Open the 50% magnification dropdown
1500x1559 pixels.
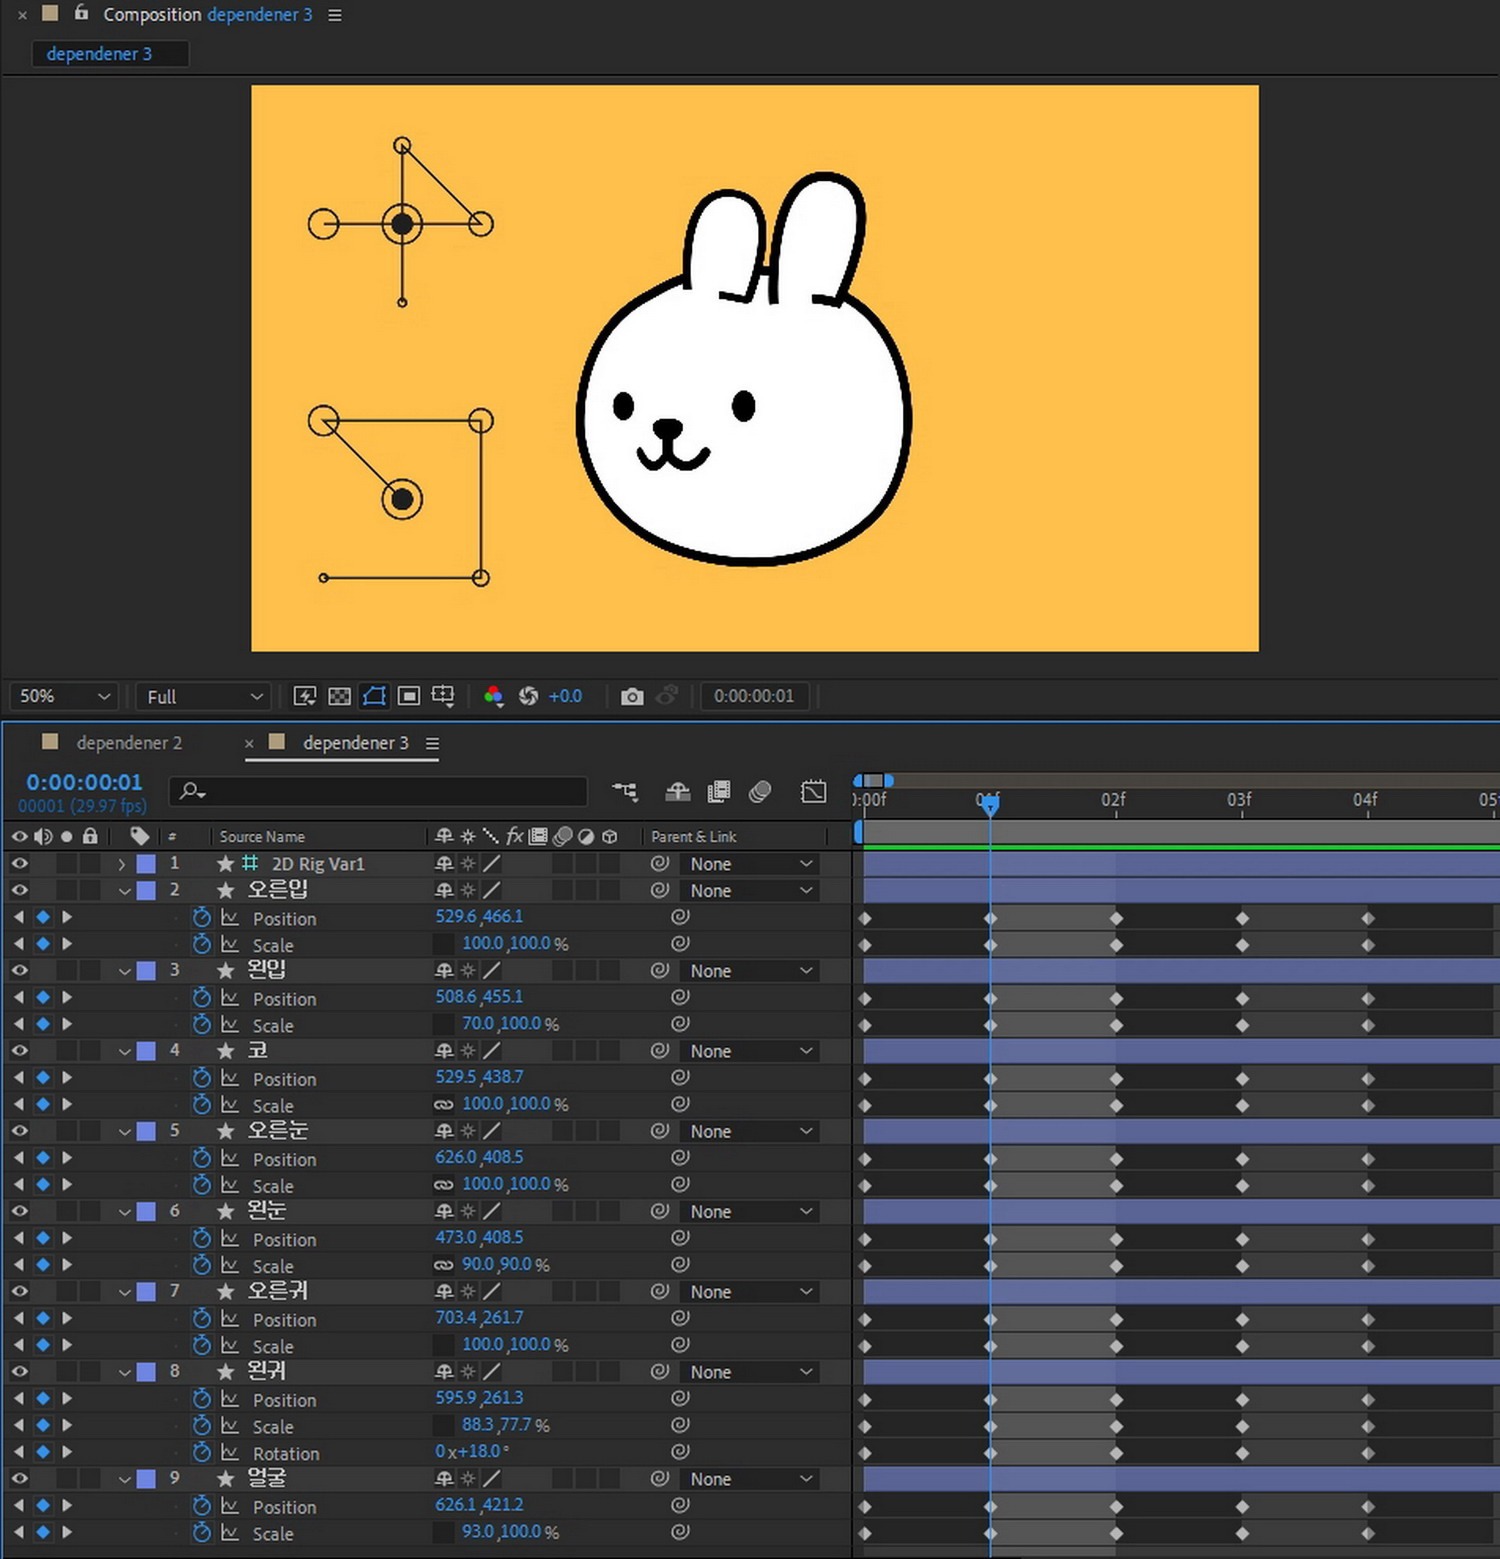tap(64, 696)
